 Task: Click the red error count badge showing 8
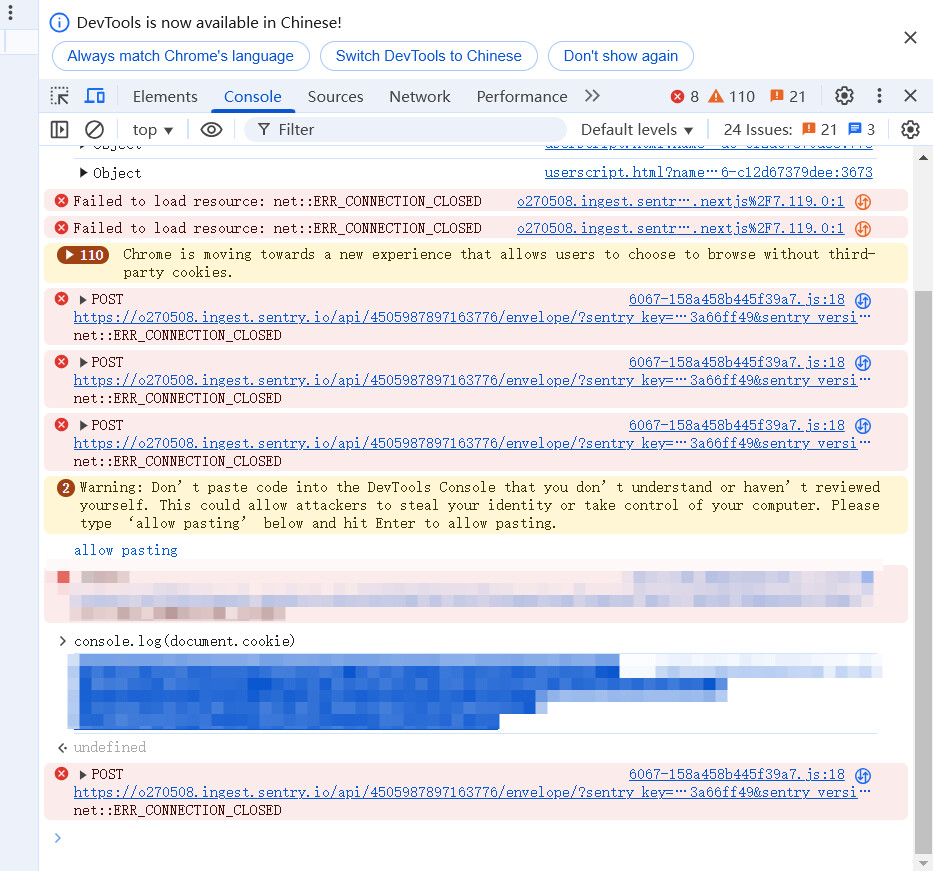point(685,97)
